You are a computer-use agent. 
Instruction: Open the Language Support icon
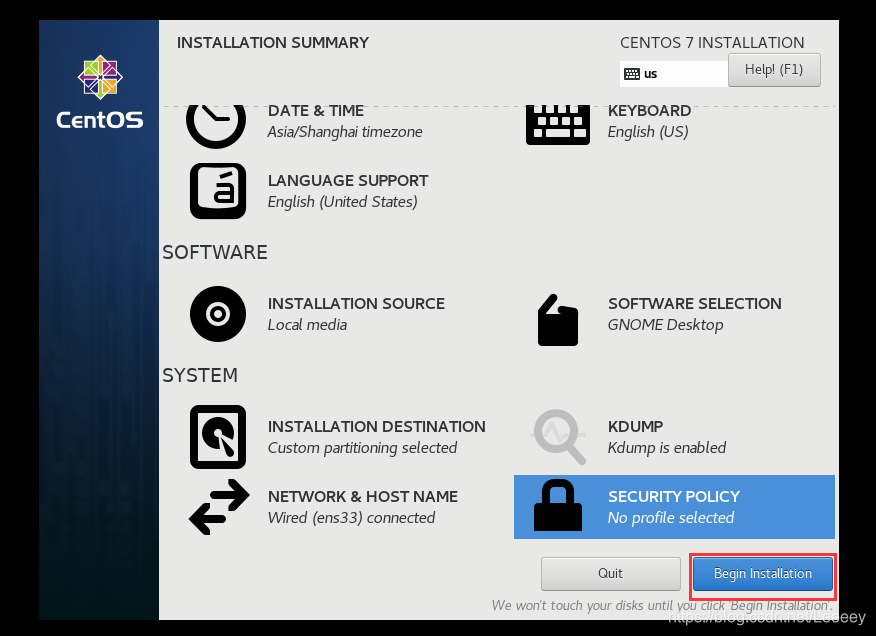(218, 191)
